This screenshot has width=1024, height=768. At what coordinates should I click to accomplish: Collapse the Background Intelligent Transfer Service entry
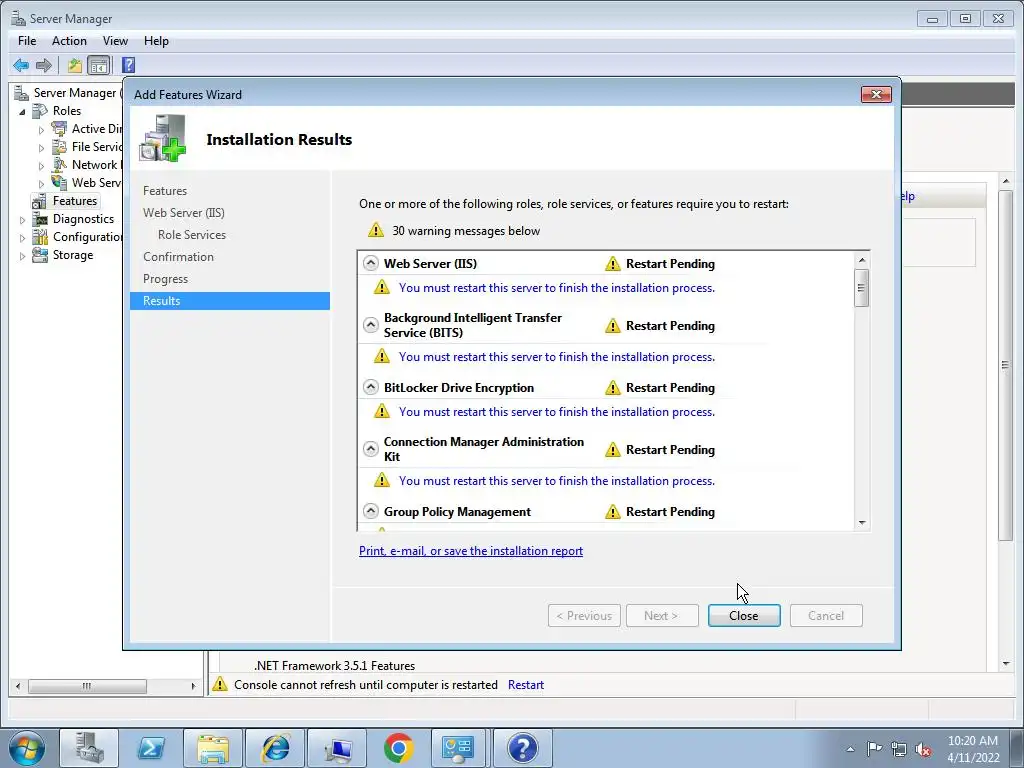370,325
